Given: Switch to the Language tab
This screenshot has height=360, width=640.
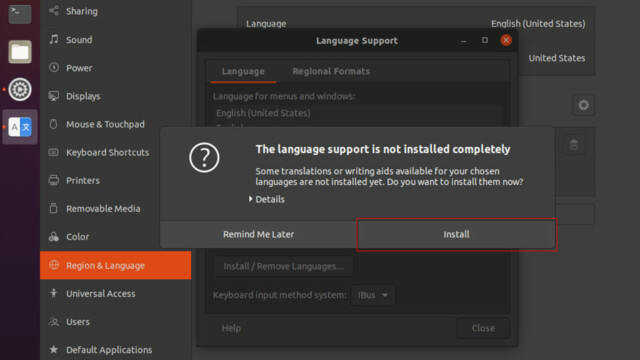Looking at the screenshot, I should tap(243, 71).
